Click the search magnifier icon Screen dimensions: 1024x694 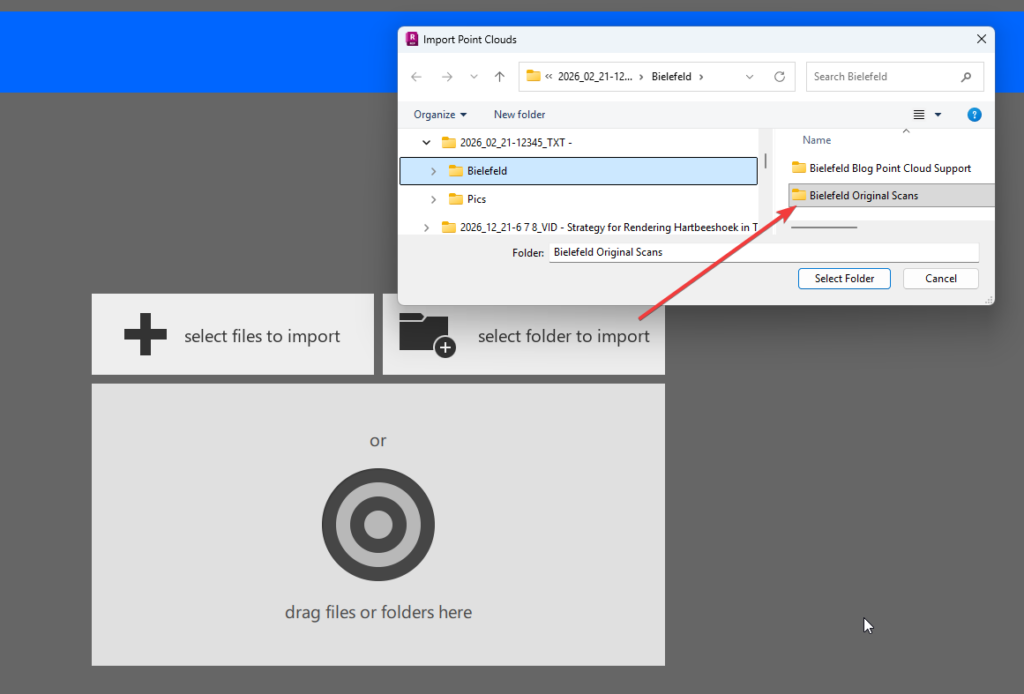pyautogui.click(x=966, y=77)
